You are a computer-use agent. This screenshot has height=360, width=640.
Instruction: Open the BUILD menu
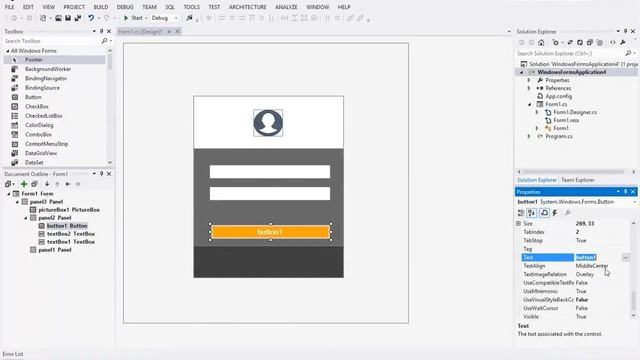[101, 7]
